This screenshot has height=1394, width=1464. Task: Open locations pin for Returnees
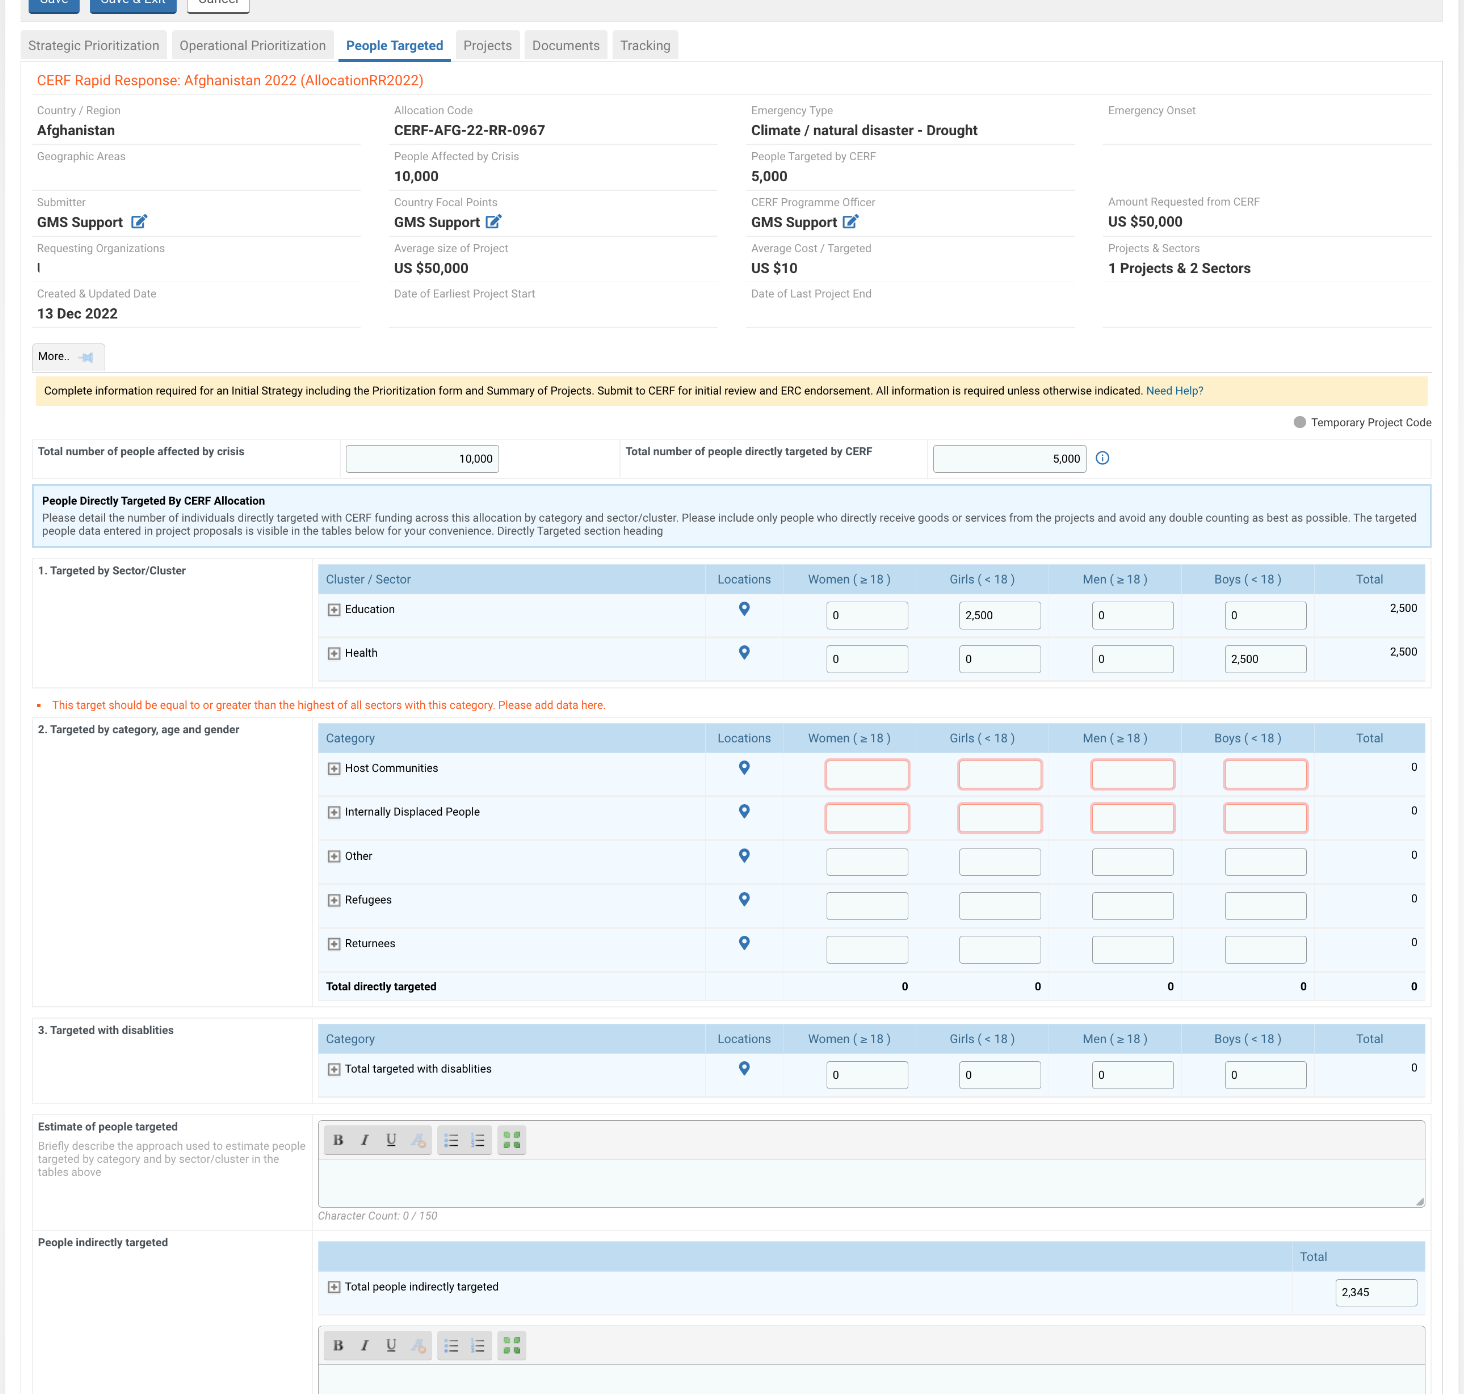pyautogui.click(x=744, y=943)
